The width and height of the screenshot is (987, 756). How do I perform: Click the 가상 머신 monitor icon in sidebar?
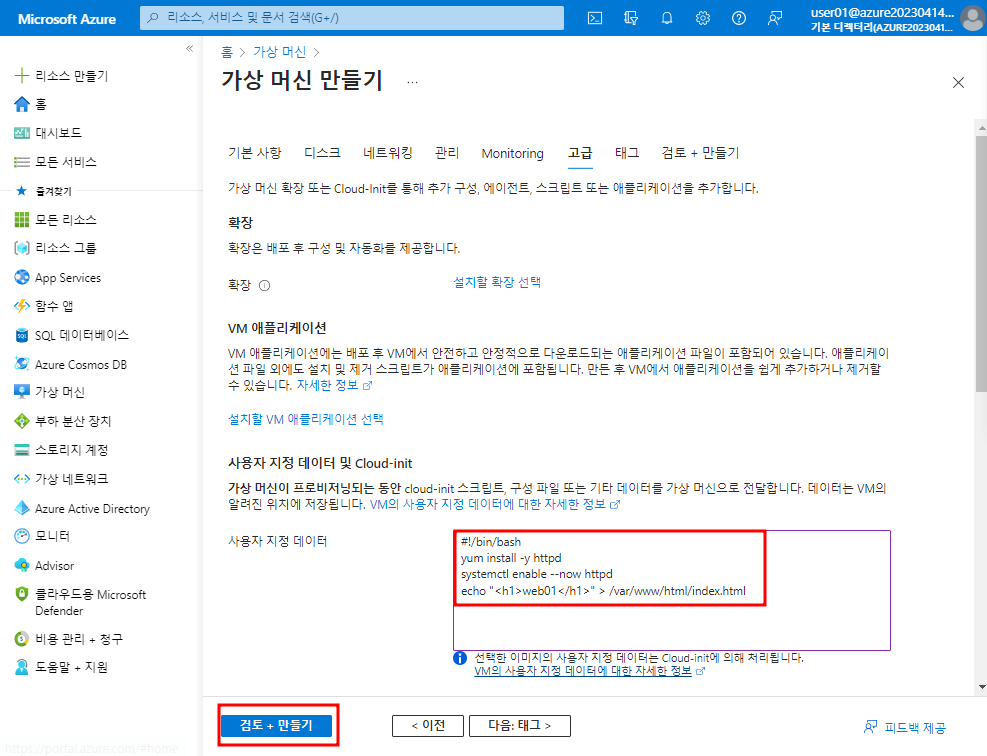[x=22, y=392]
